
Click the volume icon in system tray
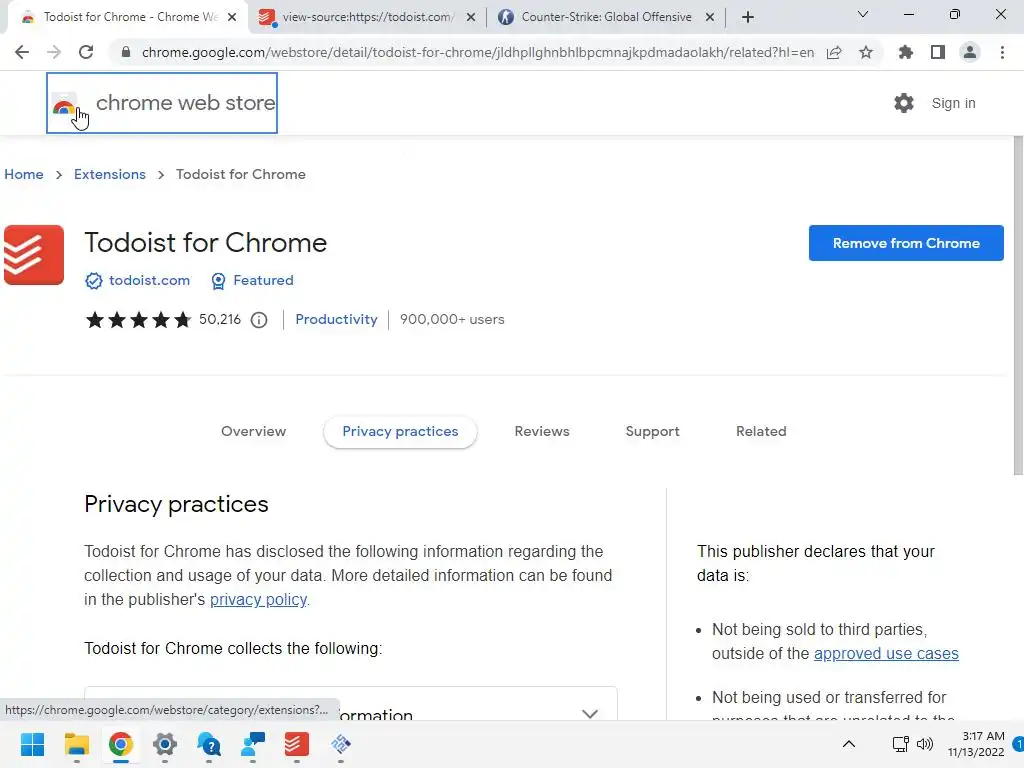925,744
